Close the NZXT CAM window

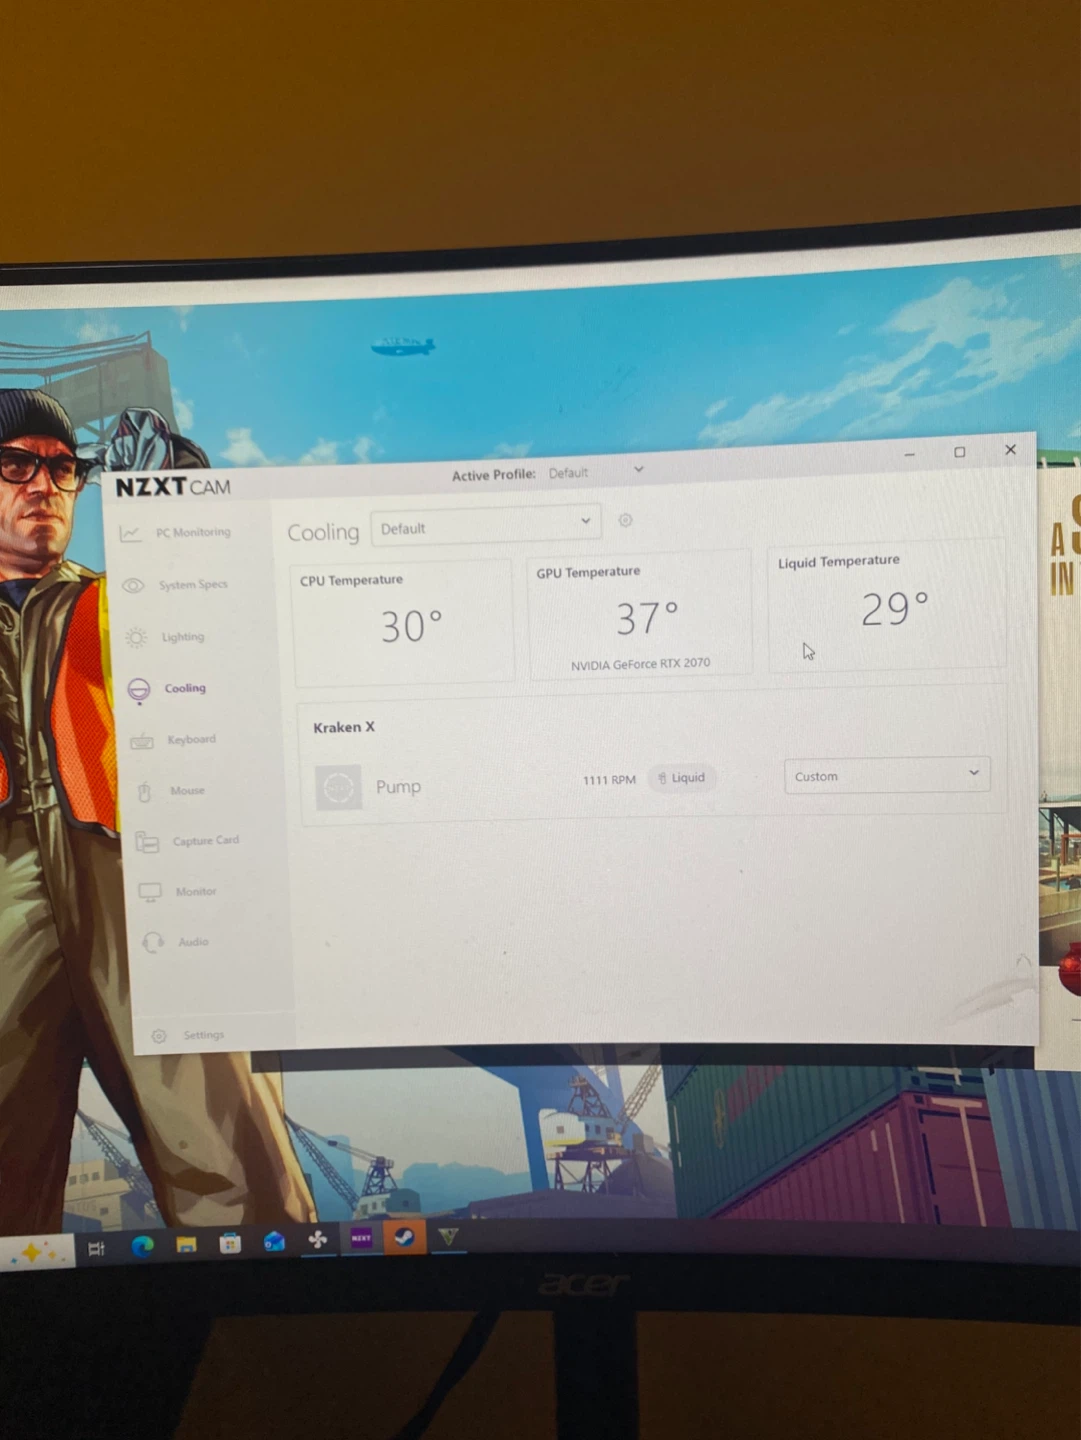[x=1010, y=450]
